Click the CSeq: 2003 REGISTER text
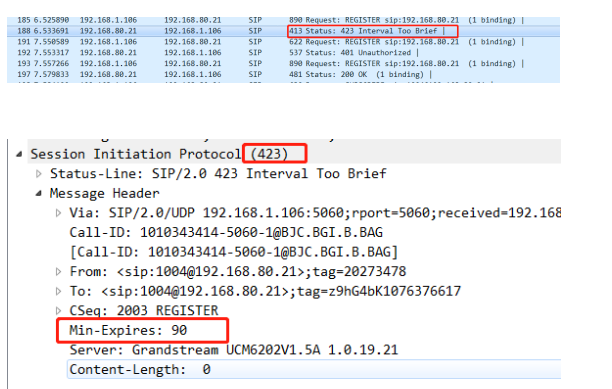Screen dimensions: 612x389 click(144, 311)
